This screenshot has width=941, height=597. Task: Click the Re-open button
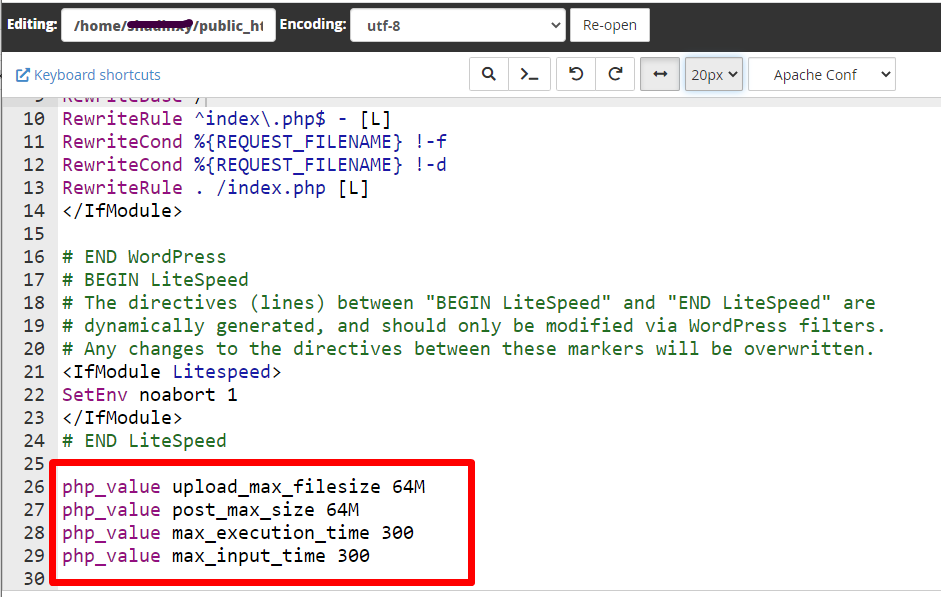point(609,25)
